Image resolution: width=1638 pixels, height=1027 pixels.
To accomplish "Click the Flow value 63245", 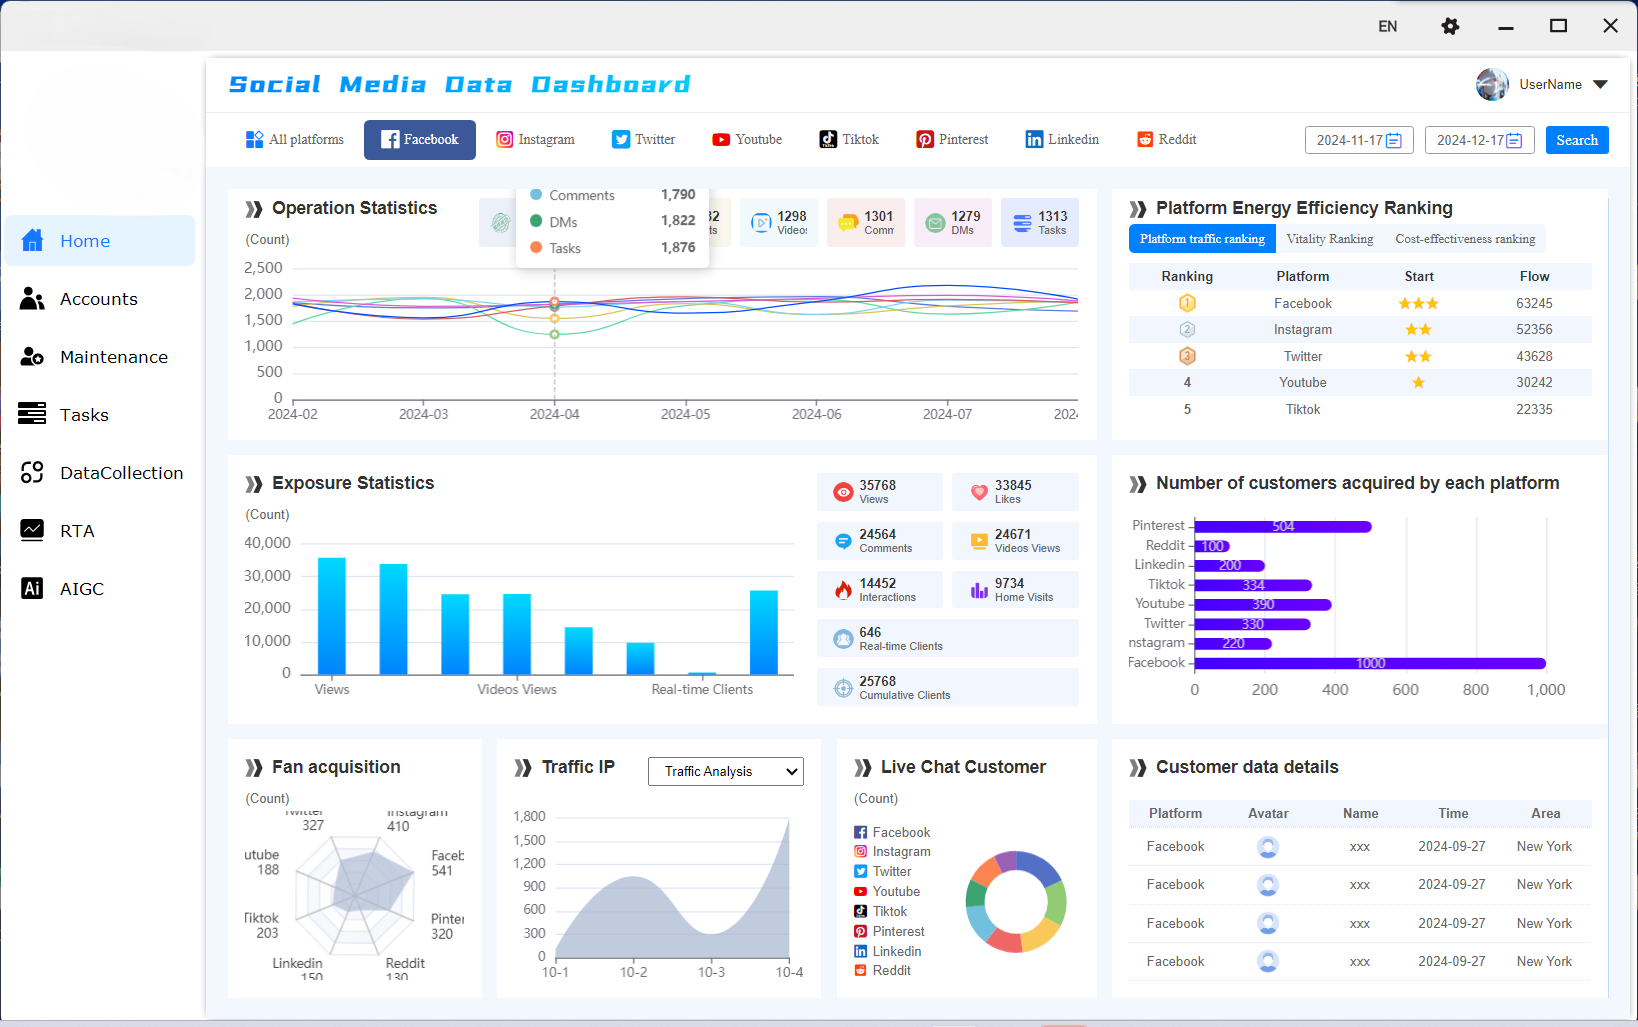I will (x=1534, y=303).
